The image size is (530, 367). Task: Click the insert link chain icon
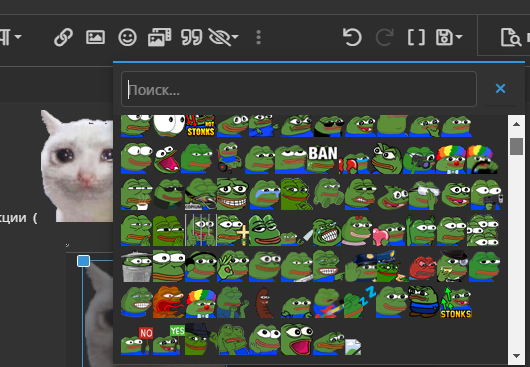(x=64, y=37)
